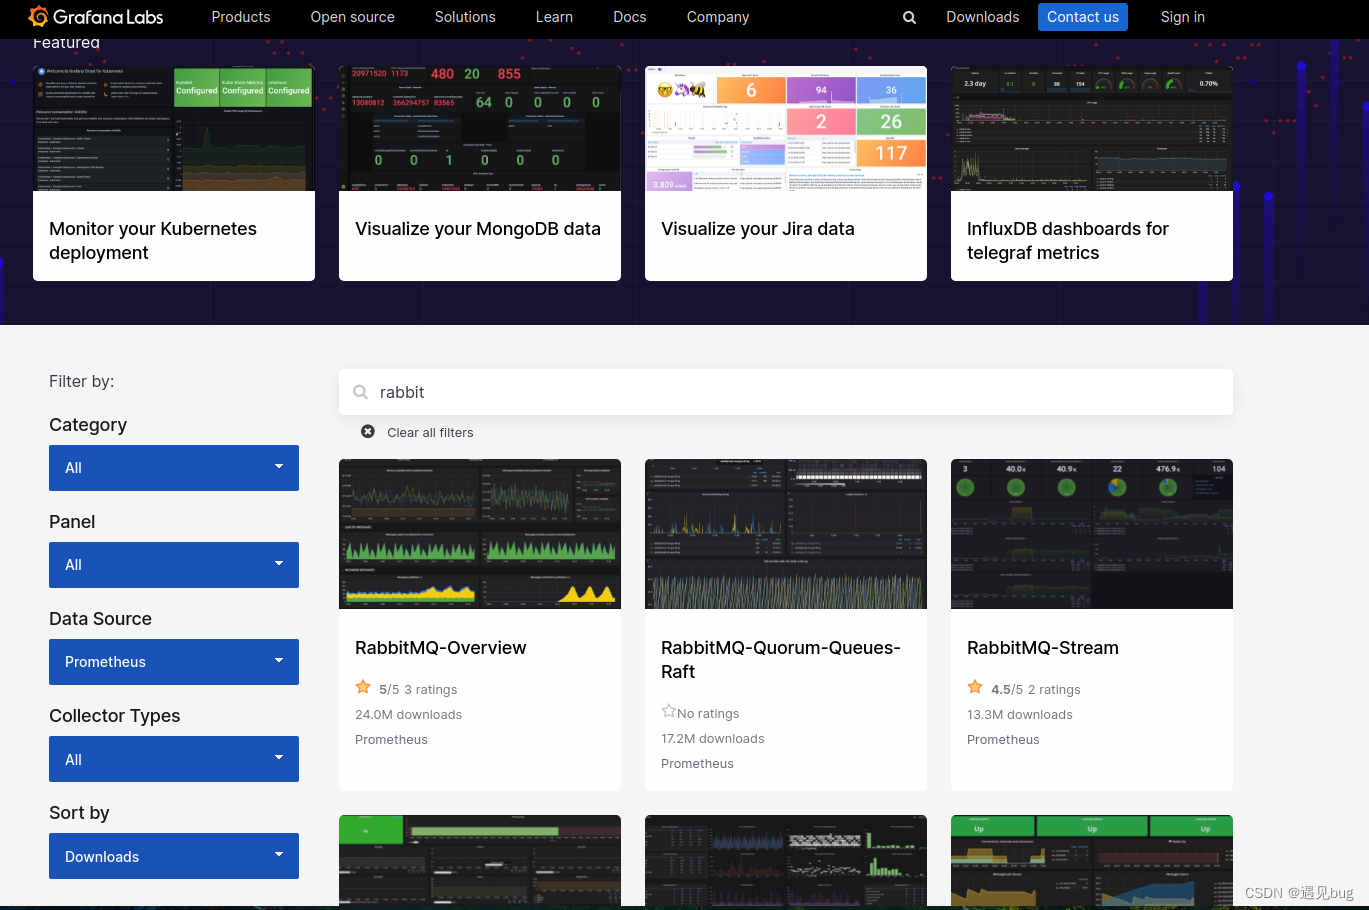This screenshot has height=910, width=1369.
Task: Click Clear all filters
Action: pos(430,433)
